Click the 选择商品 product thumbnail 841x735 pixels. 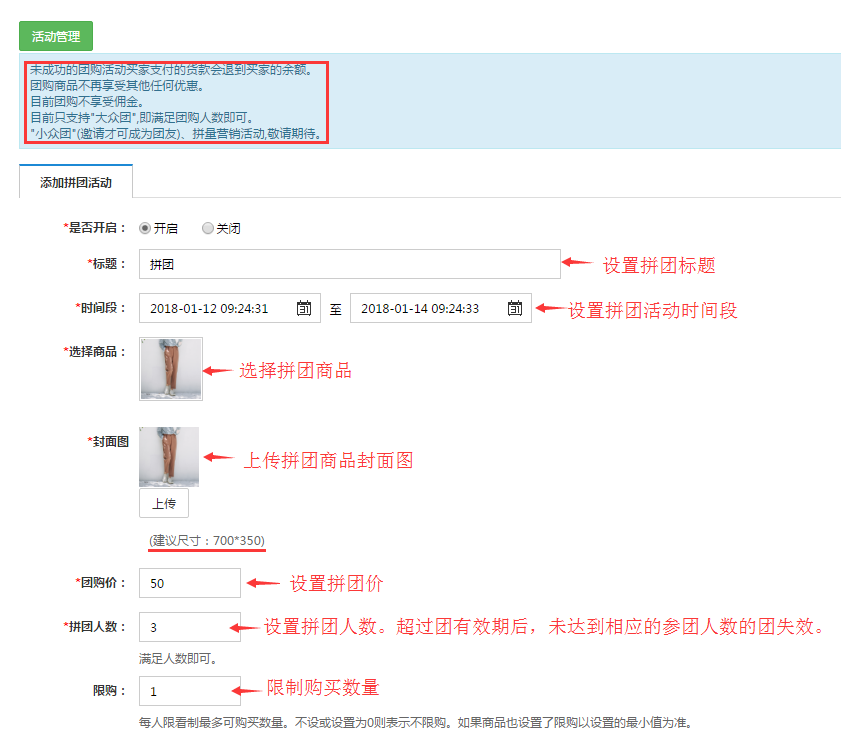click(171, 369)
